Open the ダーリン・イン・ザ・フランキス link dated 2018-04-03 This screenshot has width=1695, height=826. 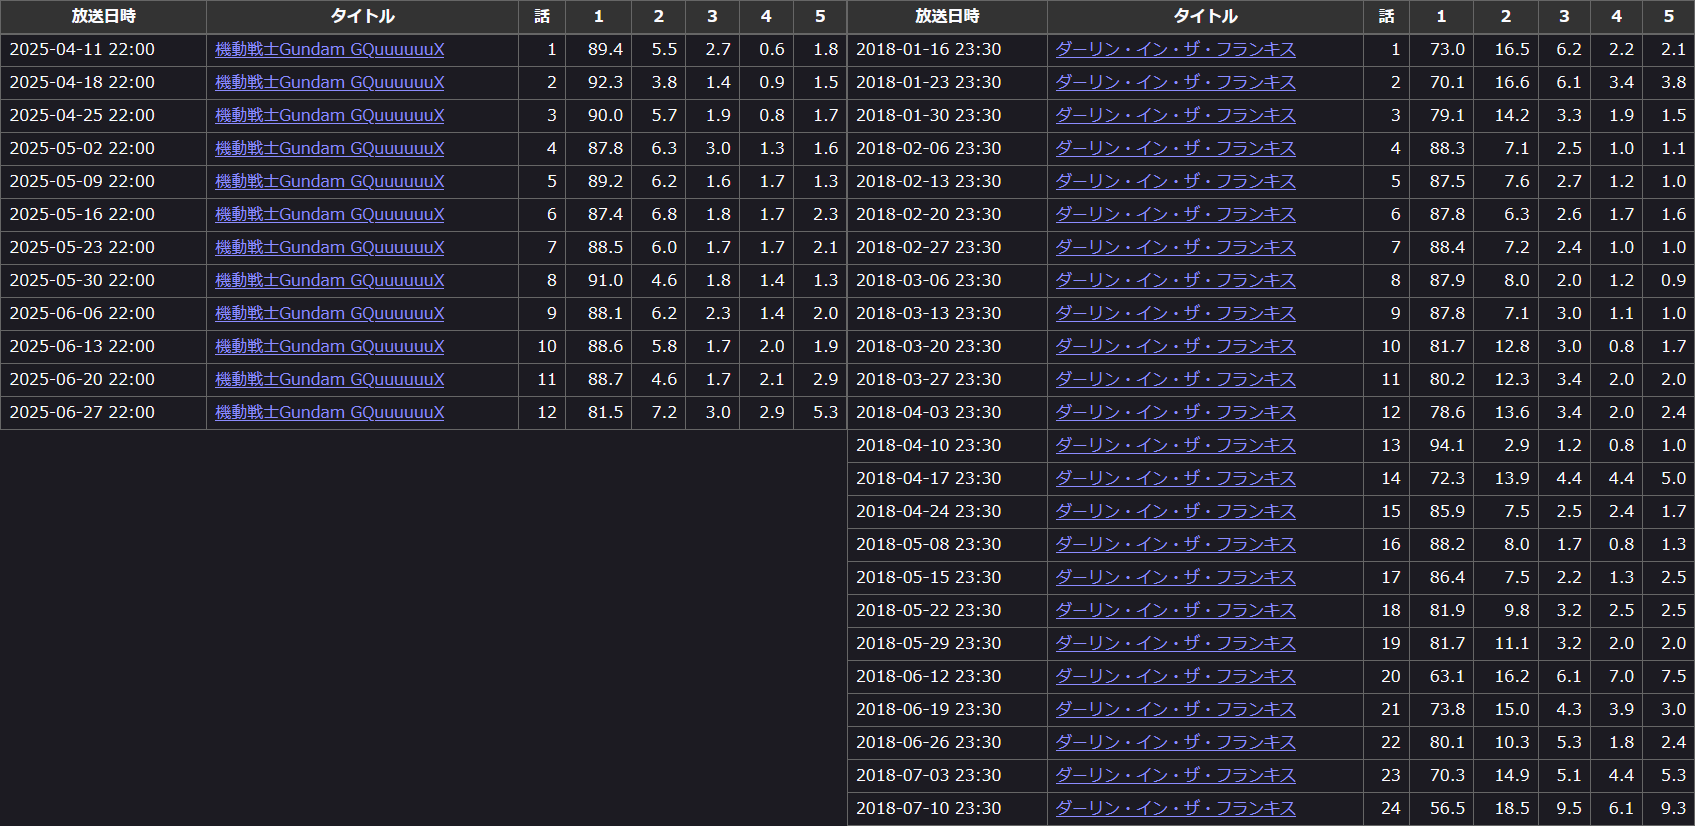(1175, 412)
